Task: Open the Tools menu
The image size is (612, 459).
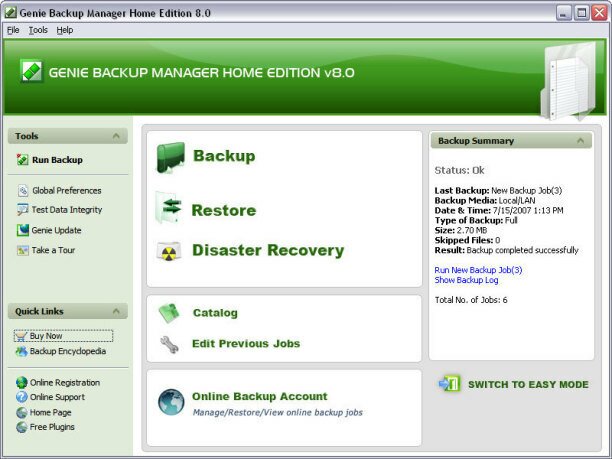Action: click(x=38, y=30)
